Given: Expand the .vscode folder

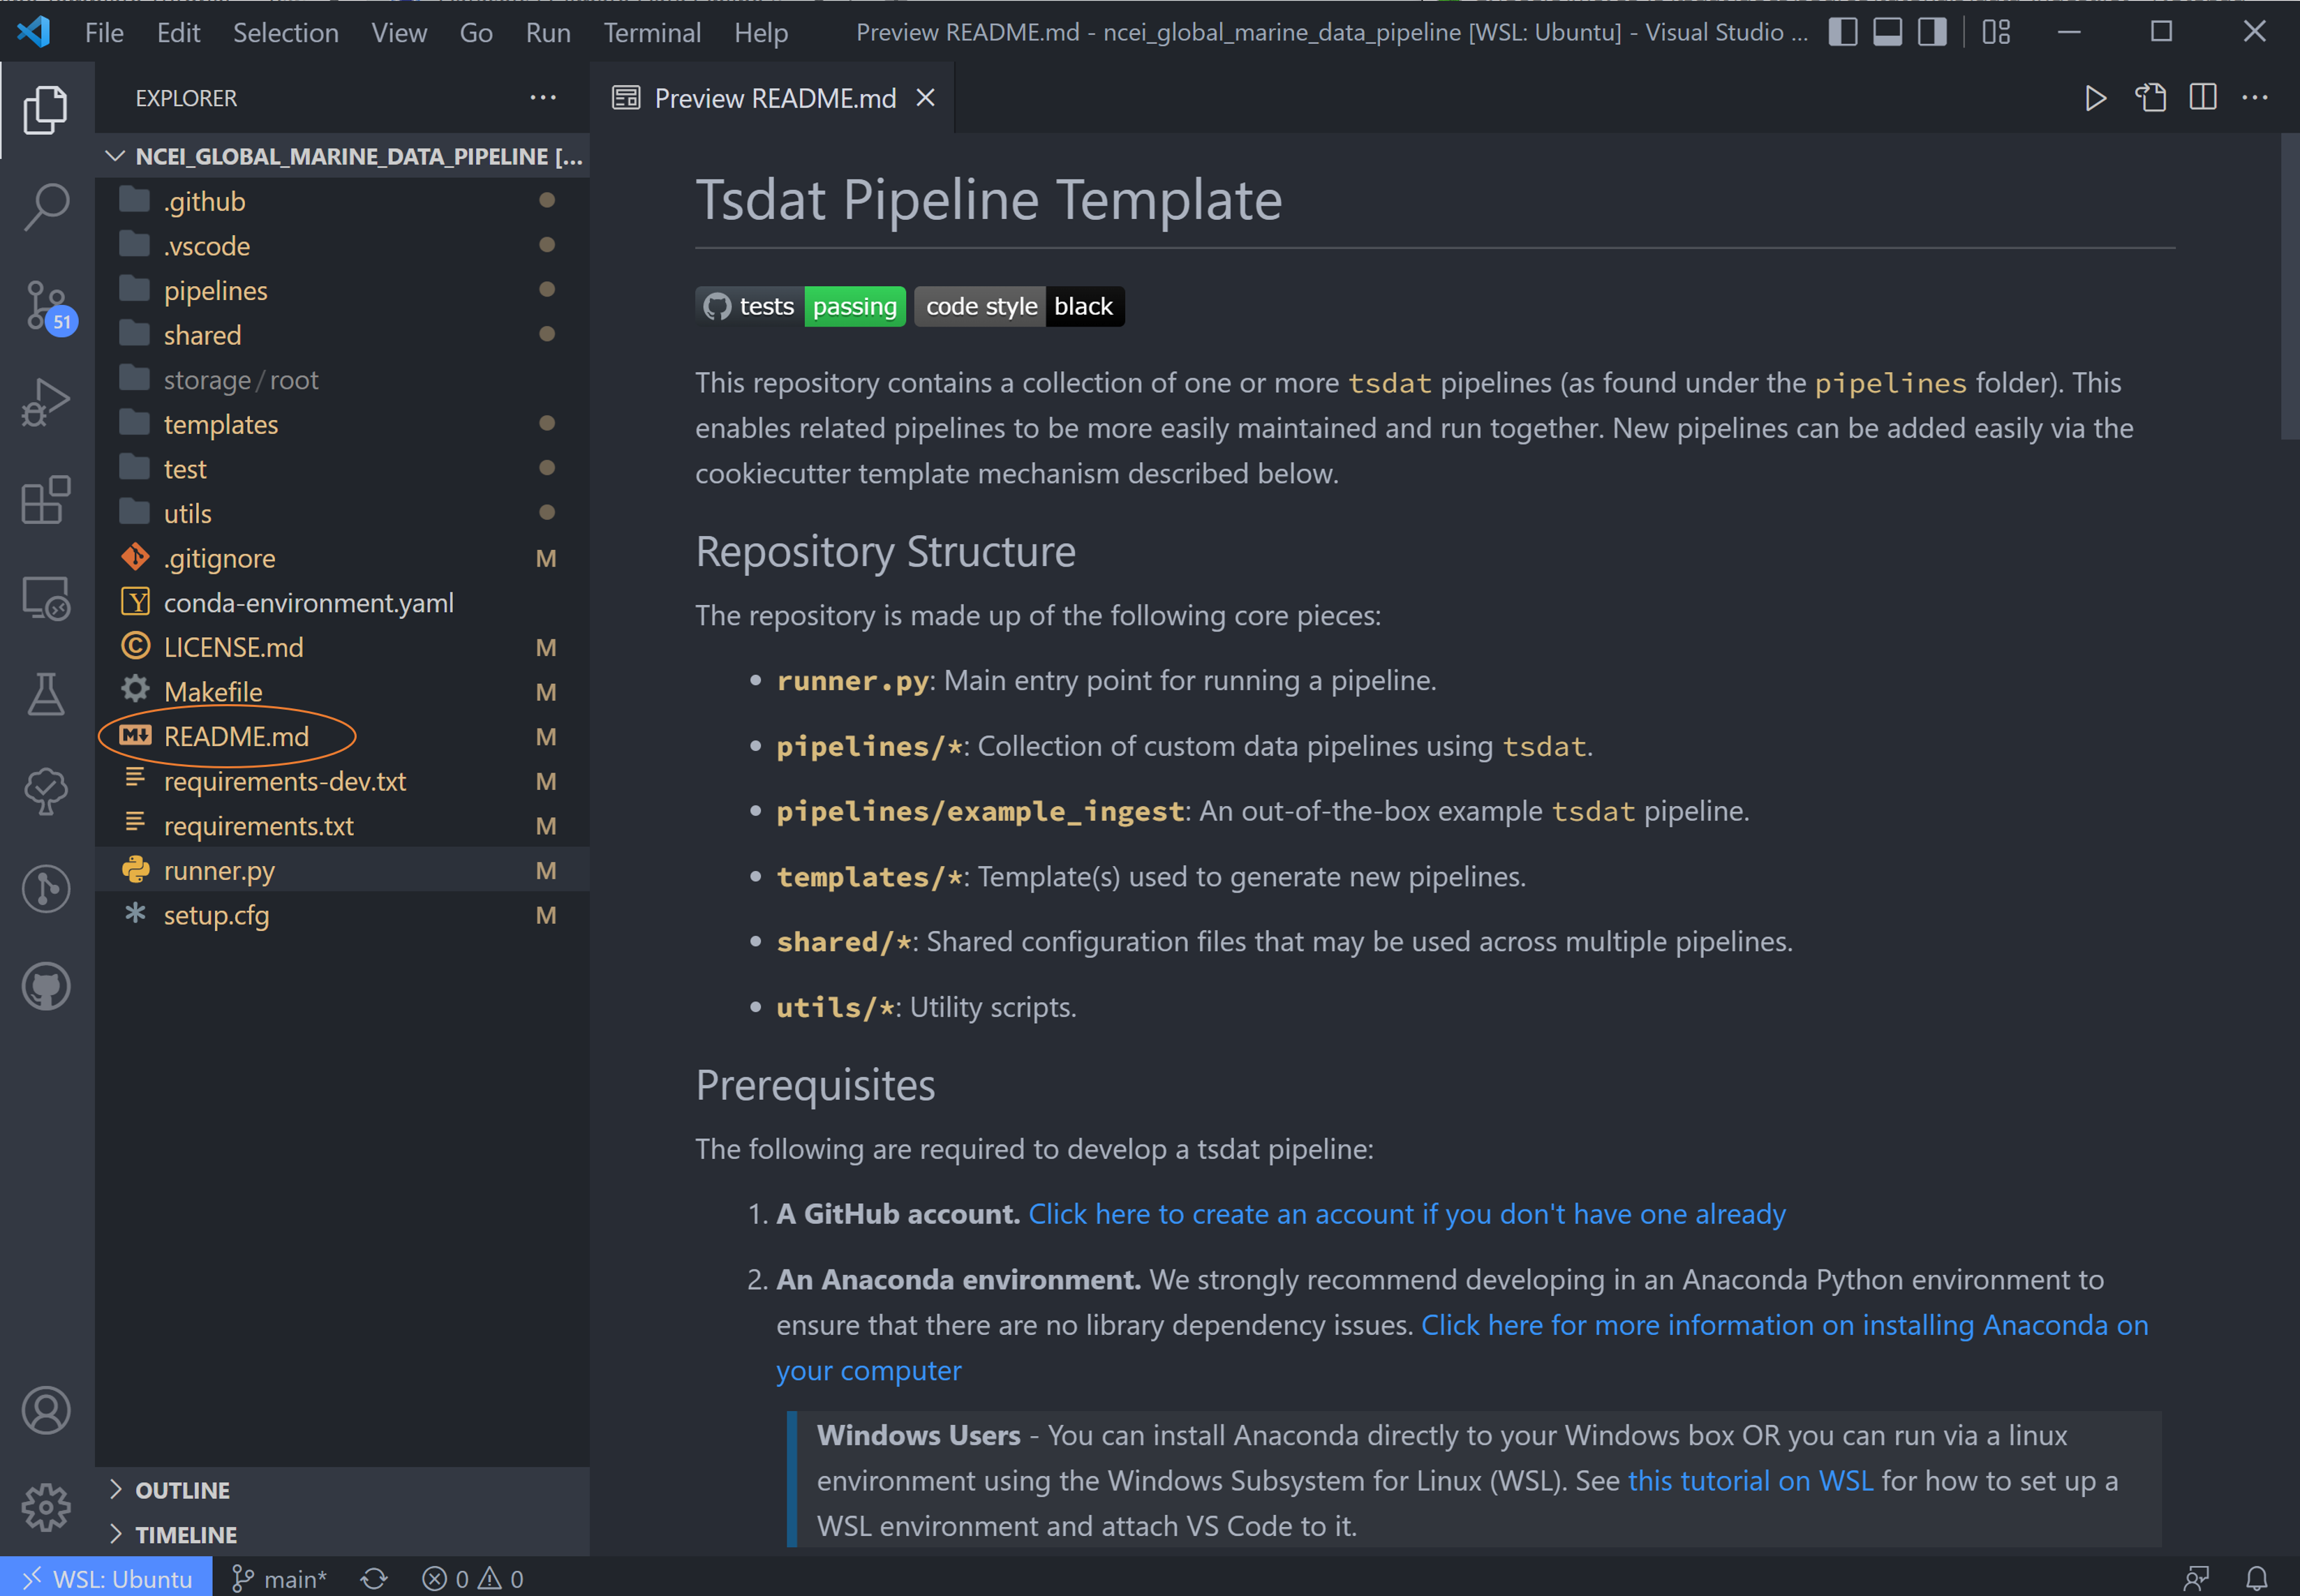Looking at the screenshot, I should pyautogui.click(x=343, y=246).
